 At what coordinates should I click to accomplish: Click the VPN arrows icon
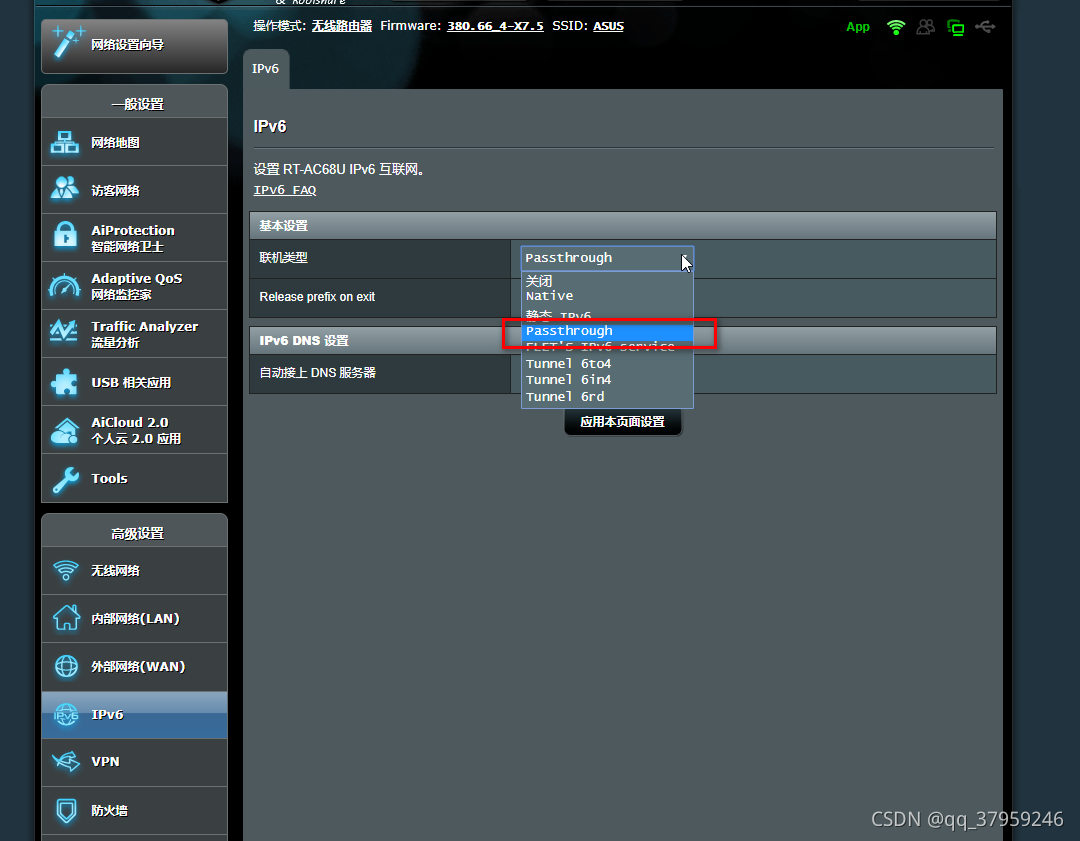(66, 761)
